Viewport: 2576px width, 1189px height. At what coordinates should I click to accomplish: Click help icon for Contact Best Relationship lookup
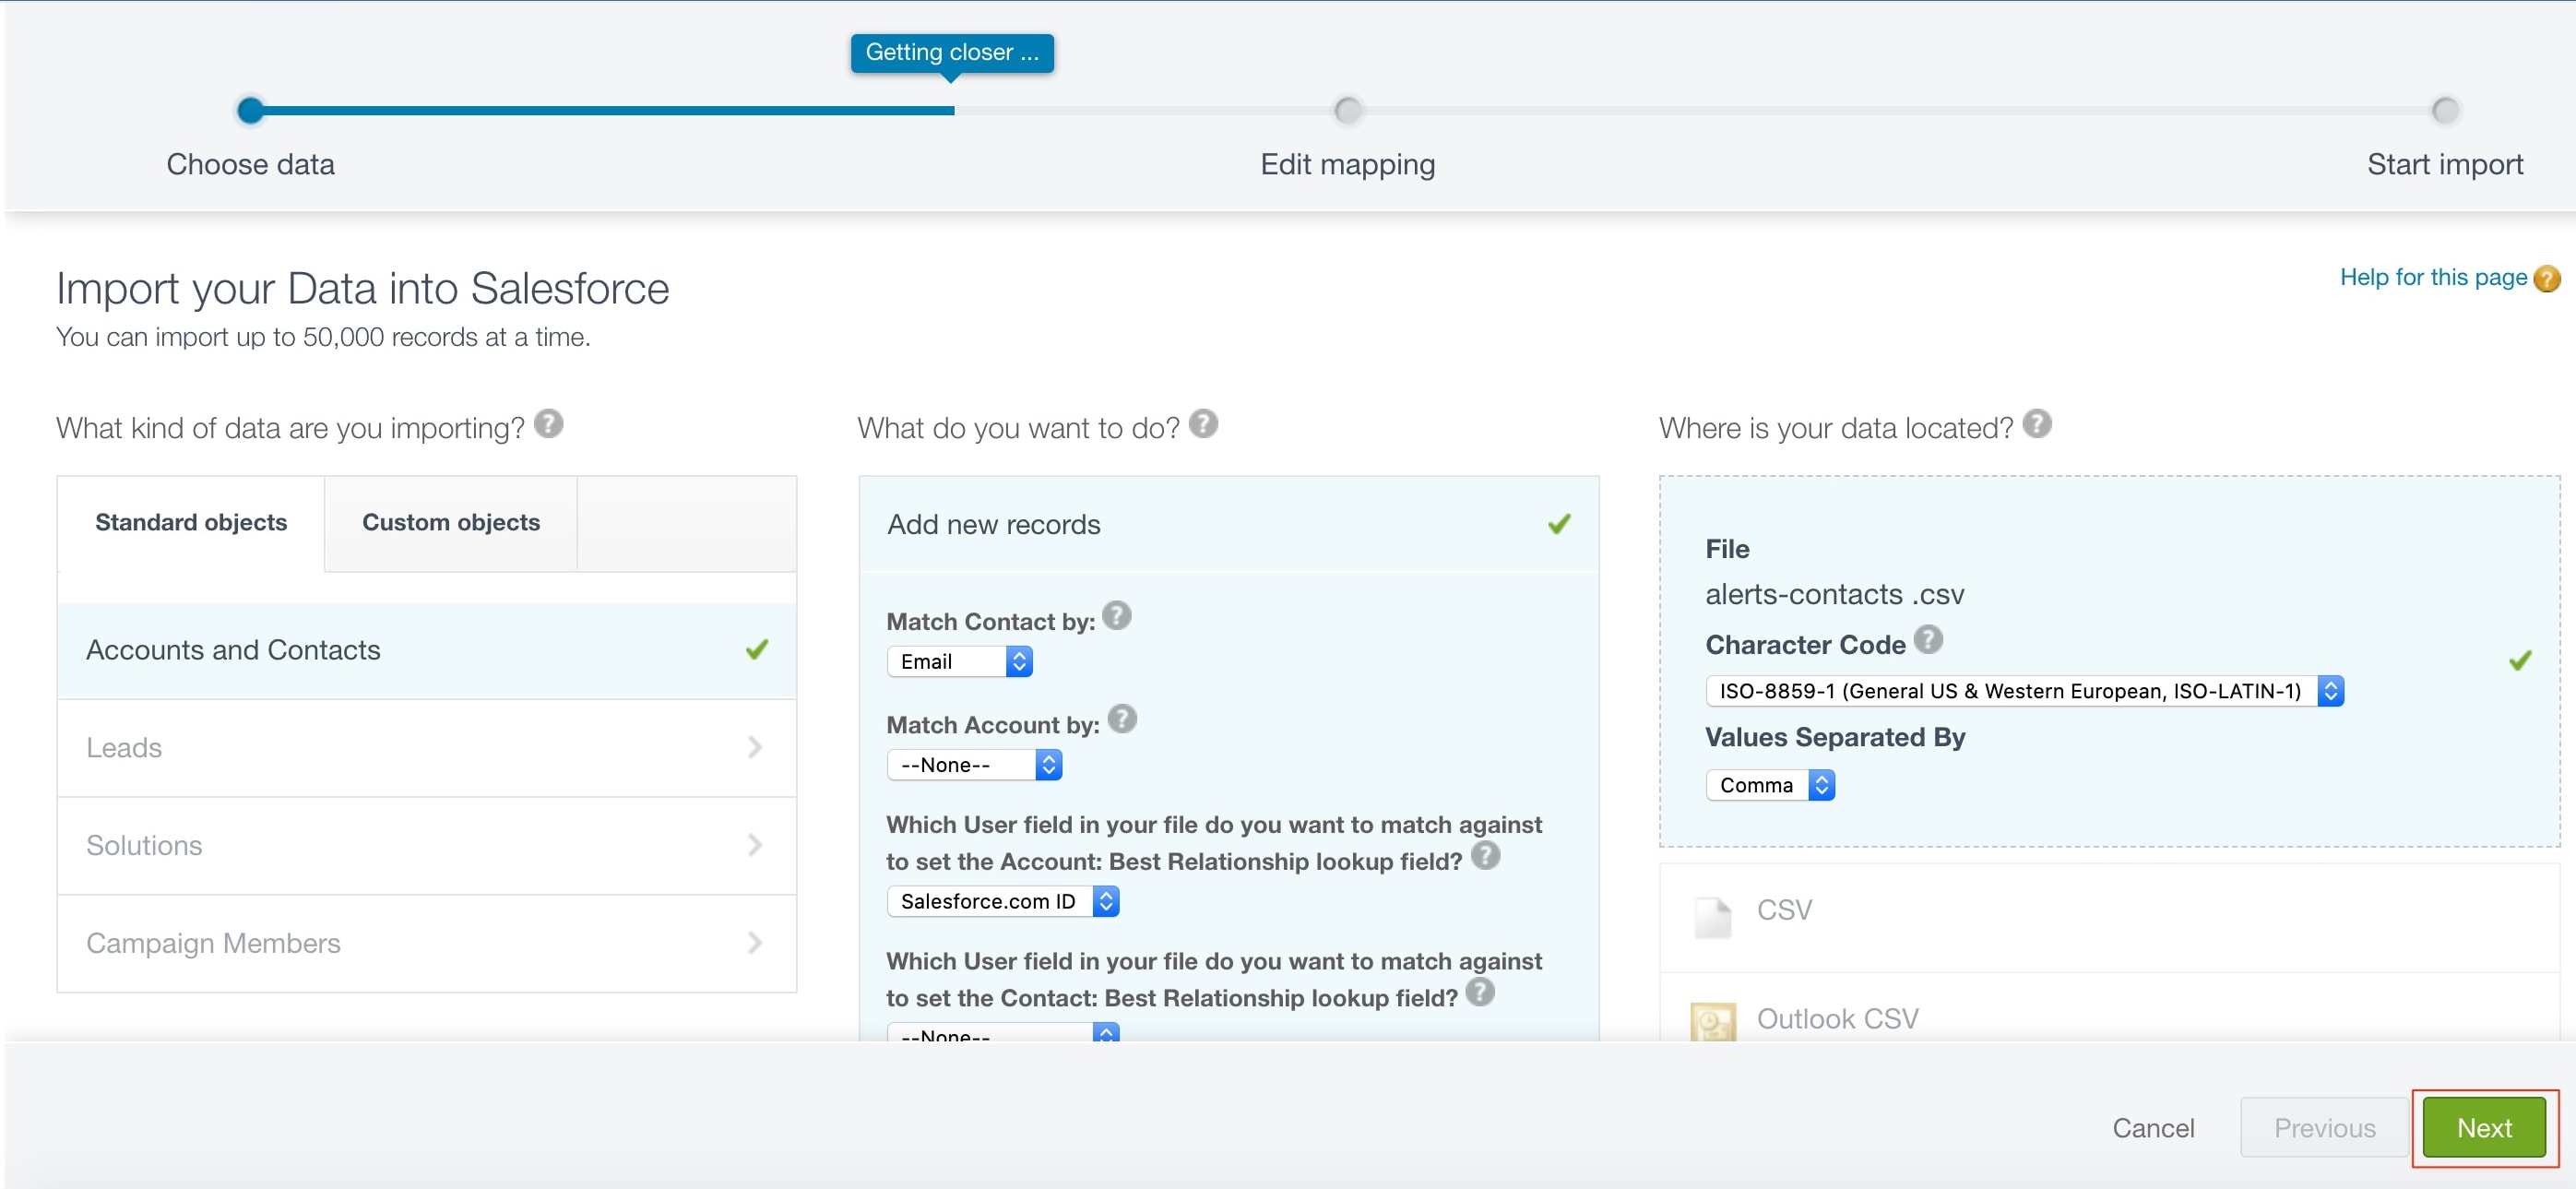point(1480,992)
